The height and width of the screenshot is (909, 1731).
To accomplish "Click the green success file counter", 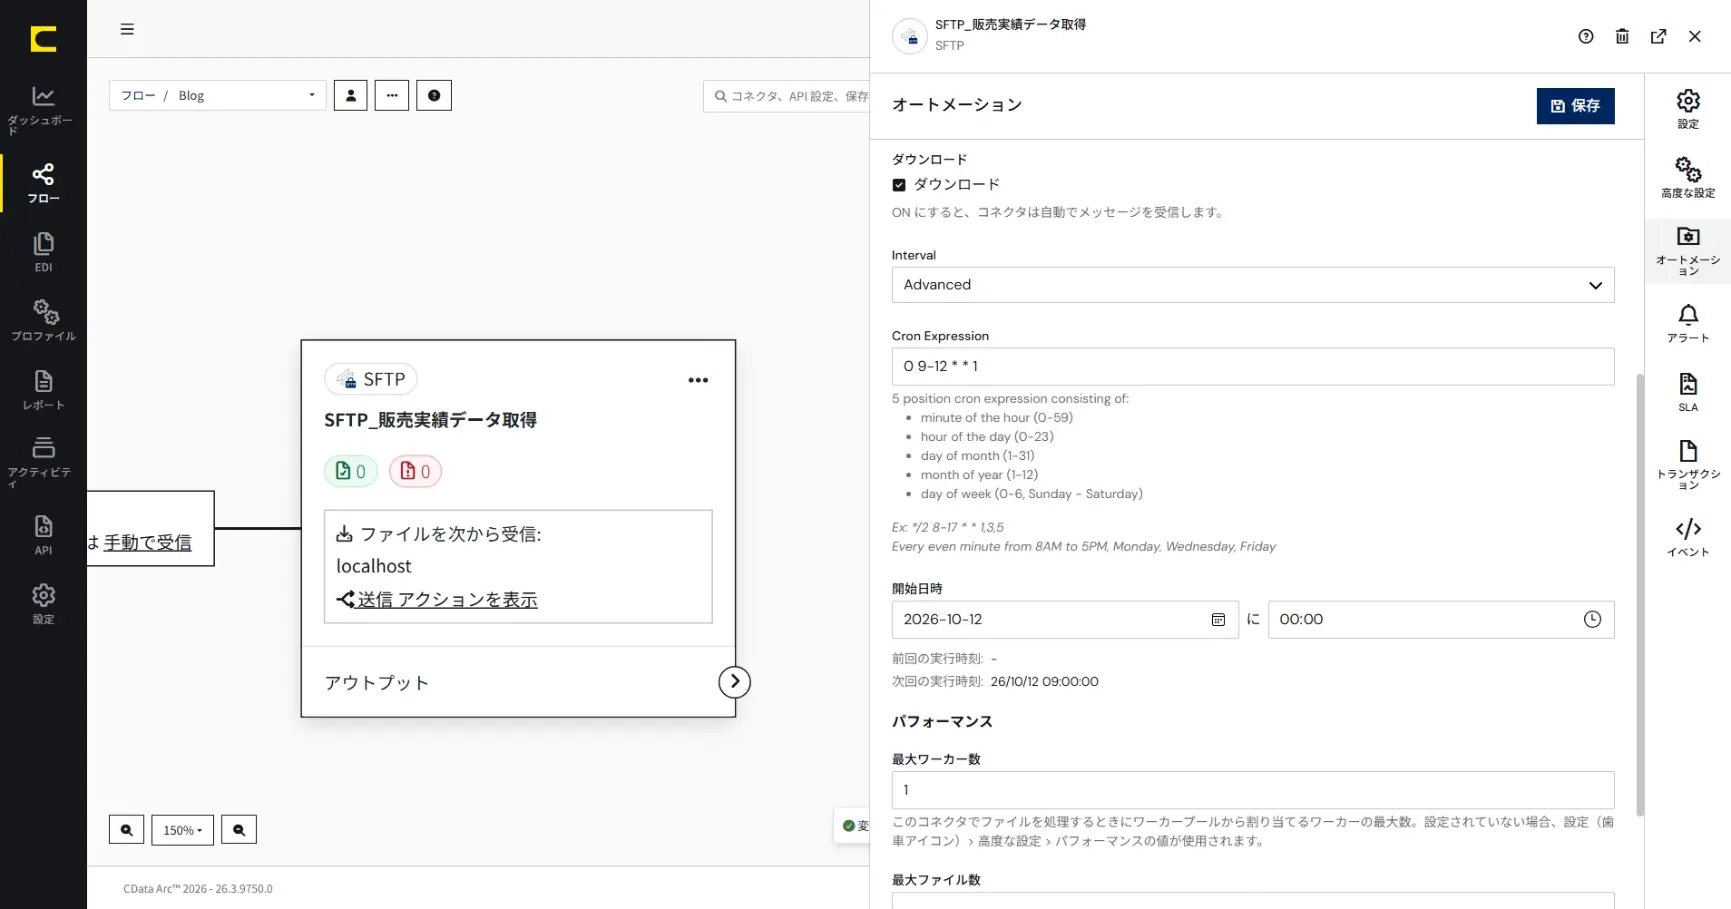I will (x=351, y=471).
